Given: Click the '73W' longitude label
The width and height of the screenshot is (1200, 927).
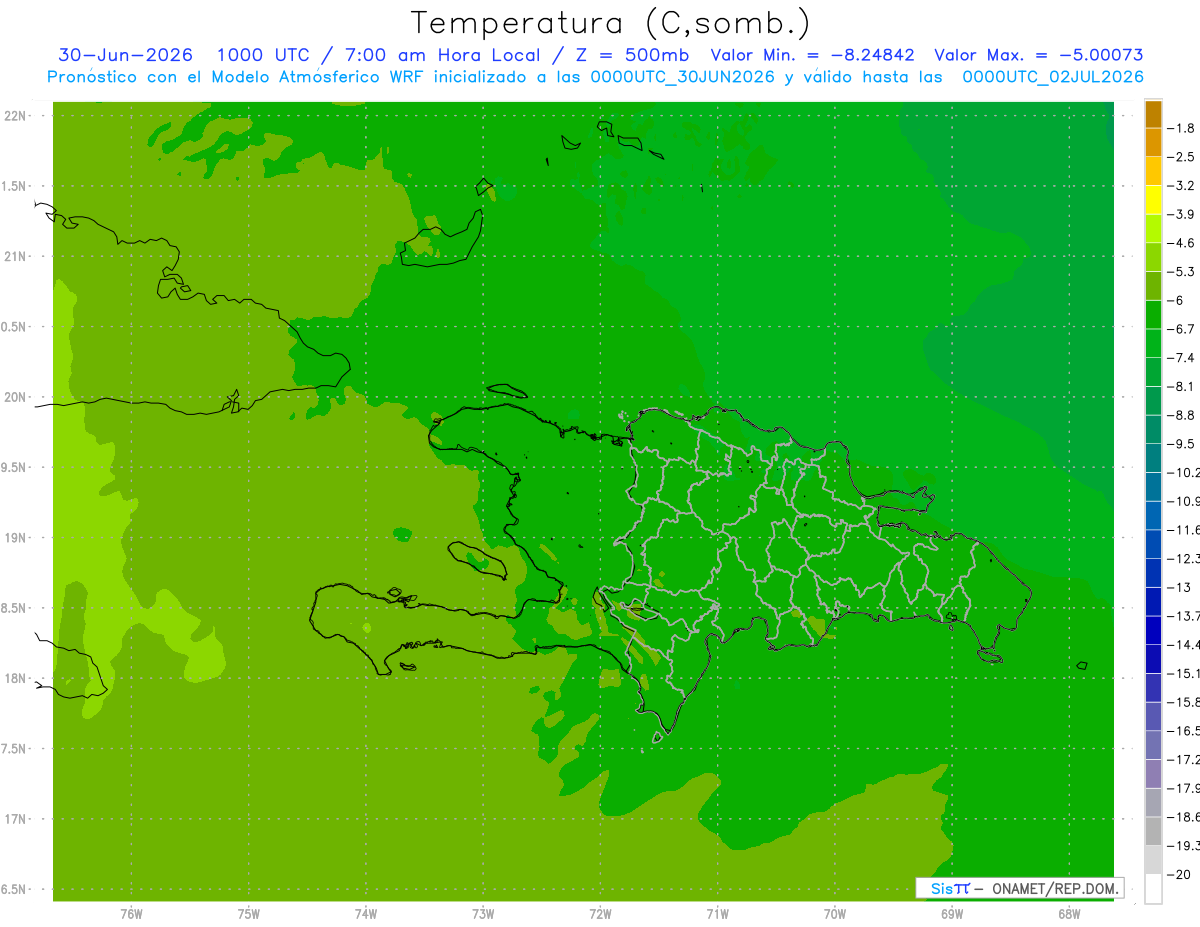Looking at the screenshot, I should click(483, 913).
